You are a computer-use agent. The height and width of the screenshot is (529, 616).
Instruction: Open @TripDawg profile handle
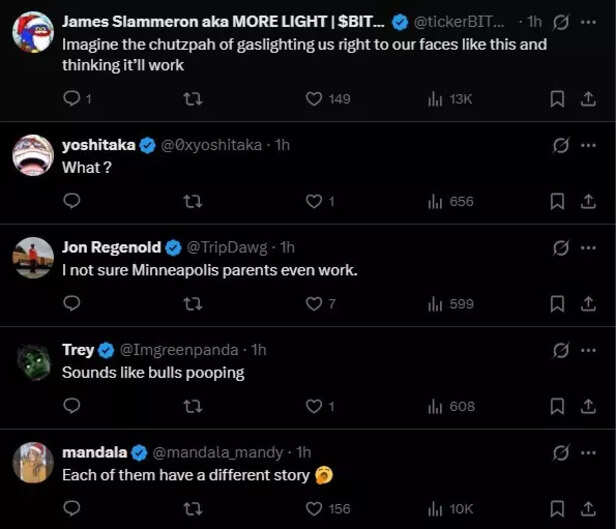click(229, 247)
